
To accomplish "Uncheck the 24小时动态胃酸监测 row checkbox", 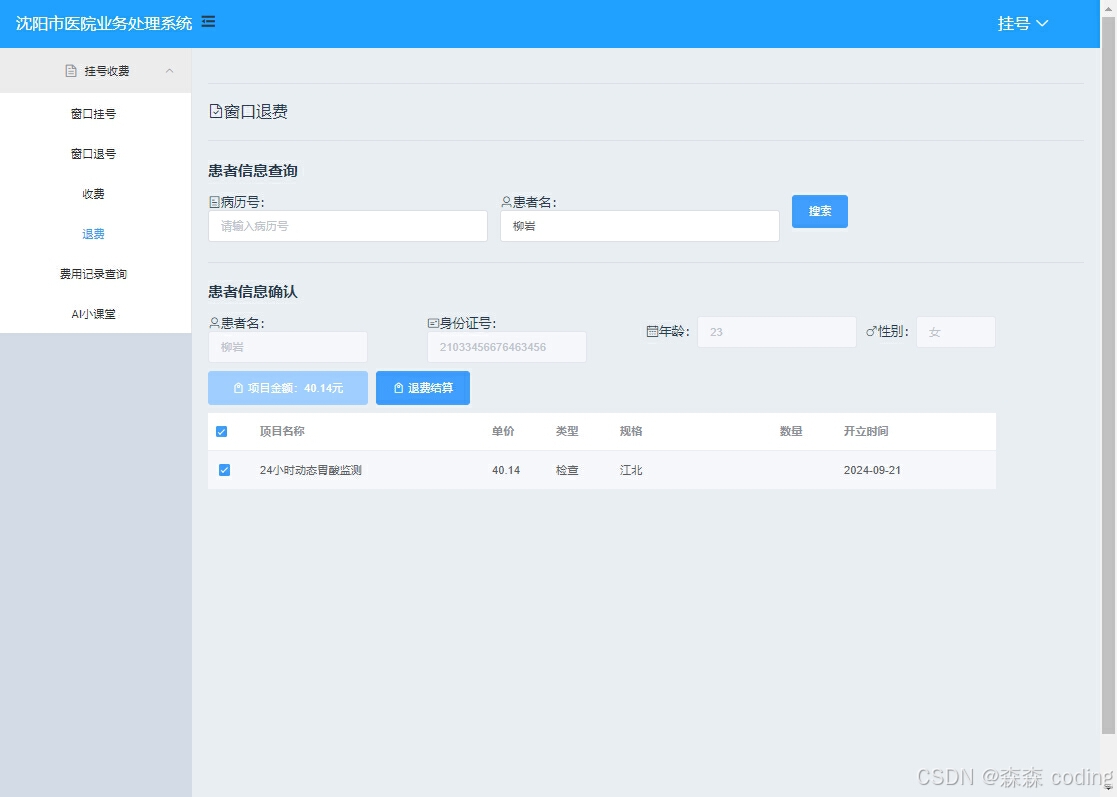I will [x=223, y=469].
